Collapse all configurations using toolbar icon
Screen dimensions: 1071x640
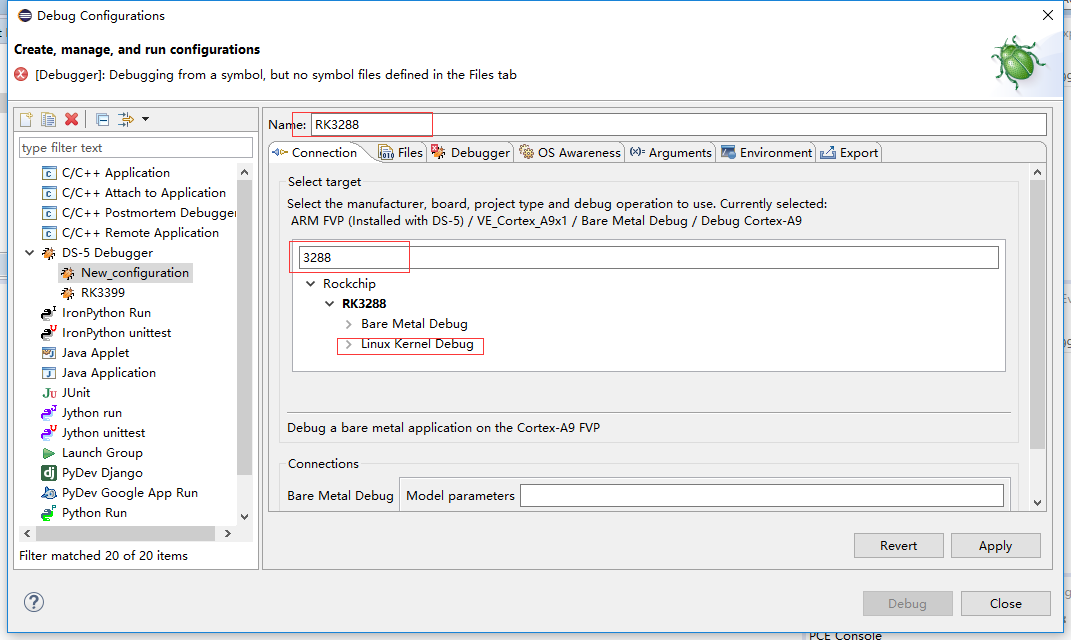tap(102, 120)
